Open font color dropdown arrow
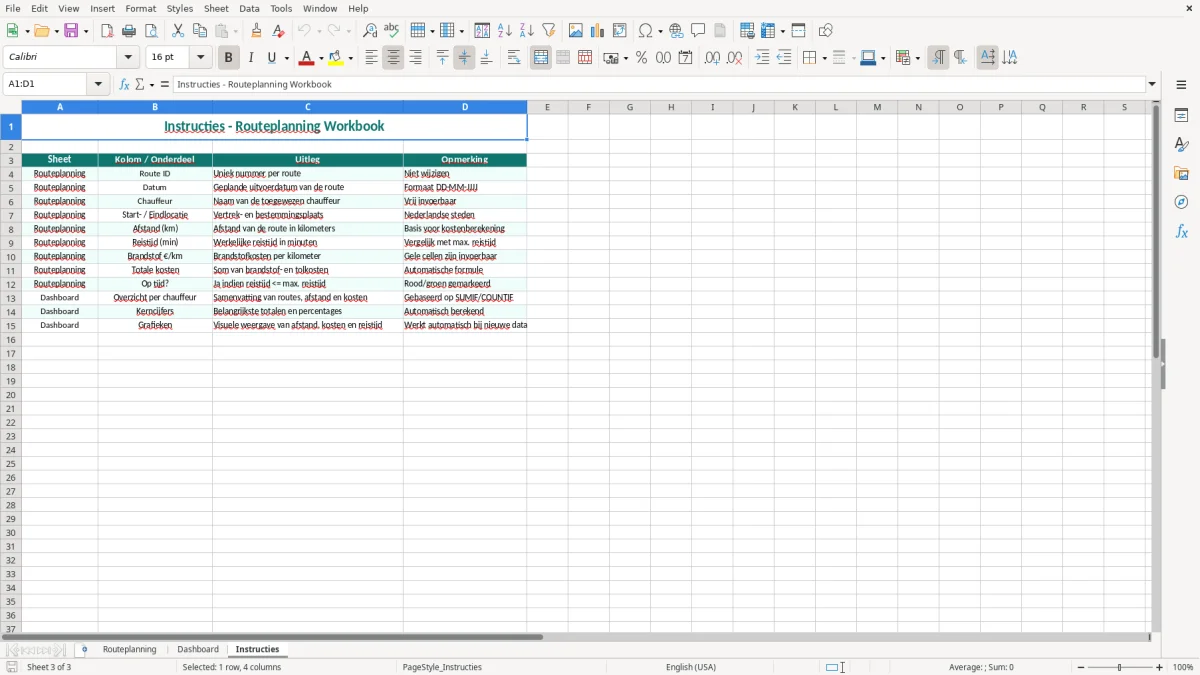The height and width of the screenshot is (675, 1200). tap(321, 58)
